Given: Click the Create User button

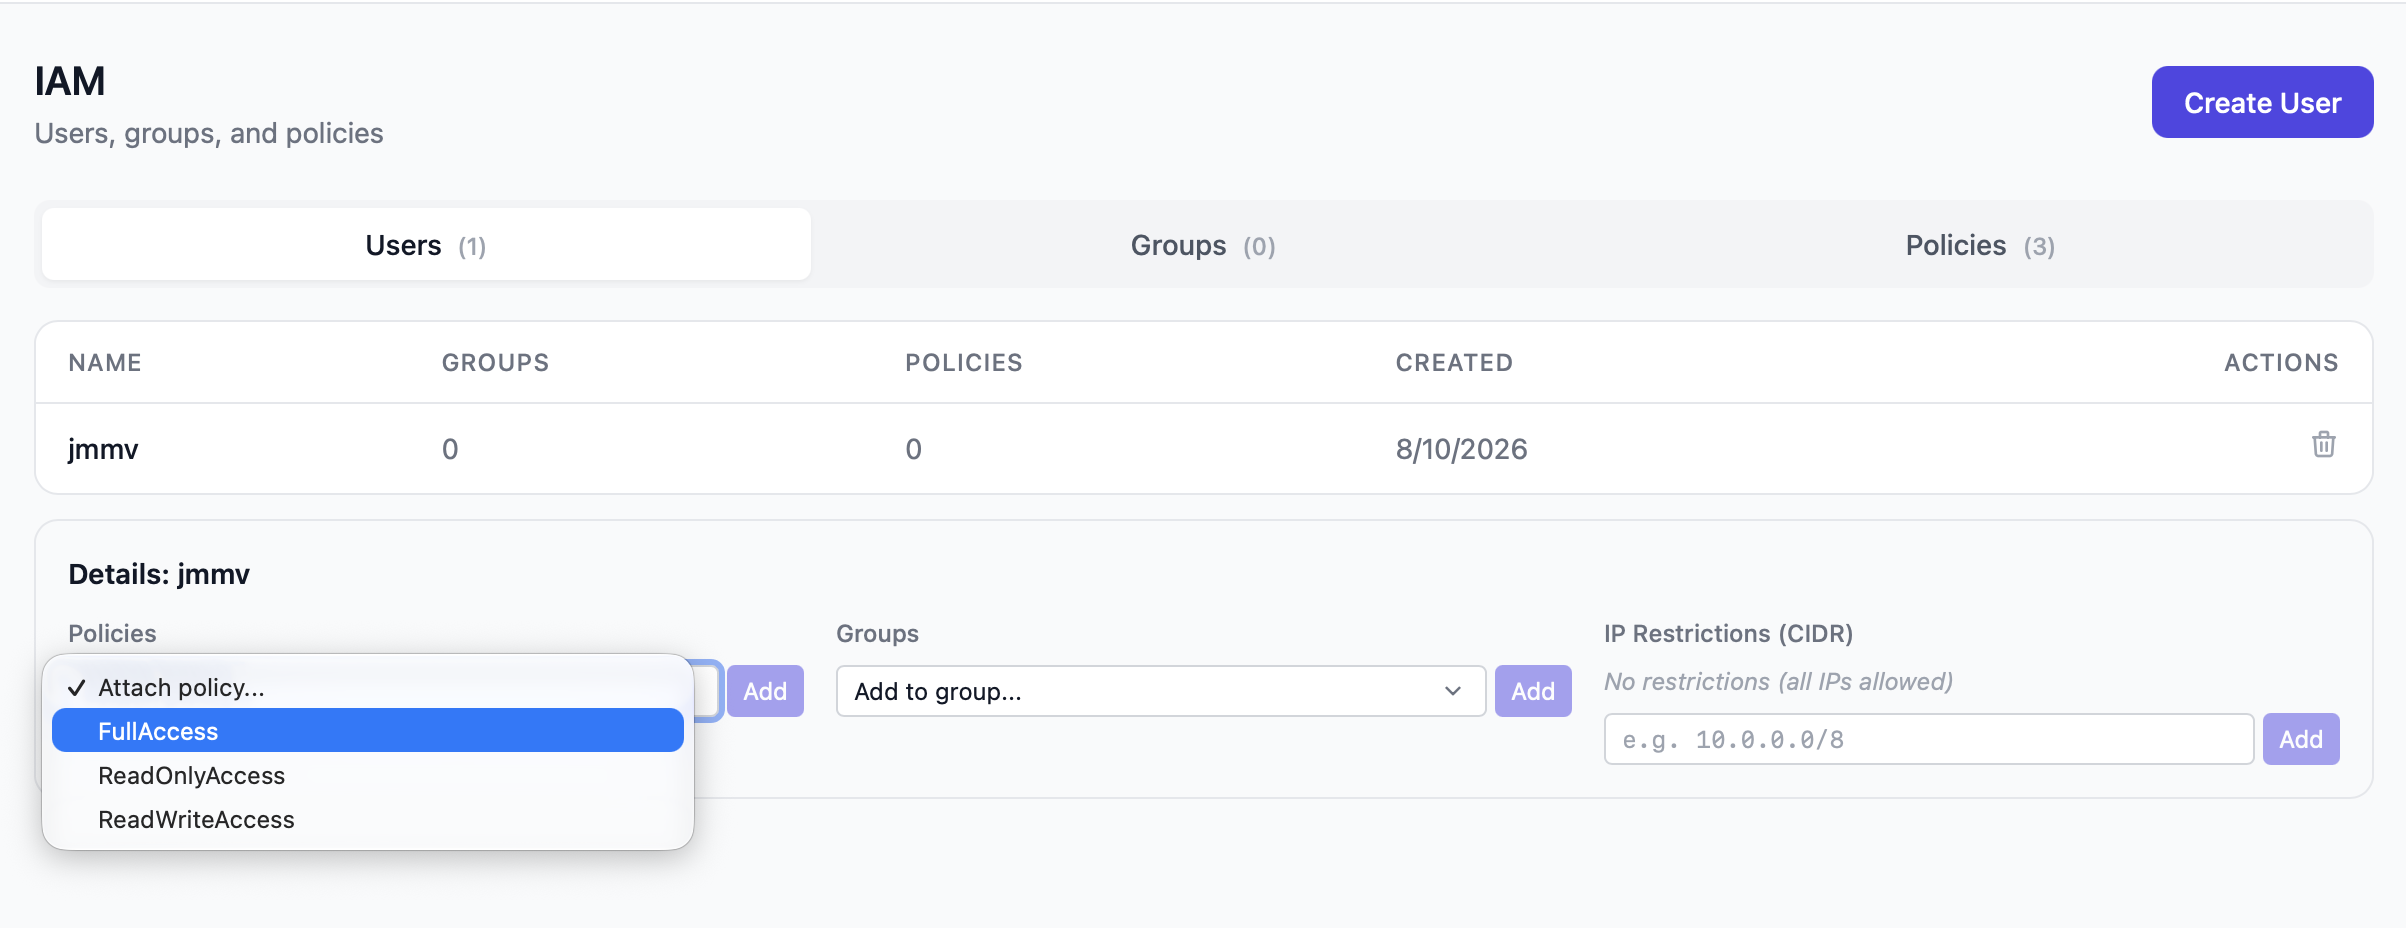Looking at the screenshot, I should (2262, 102).
